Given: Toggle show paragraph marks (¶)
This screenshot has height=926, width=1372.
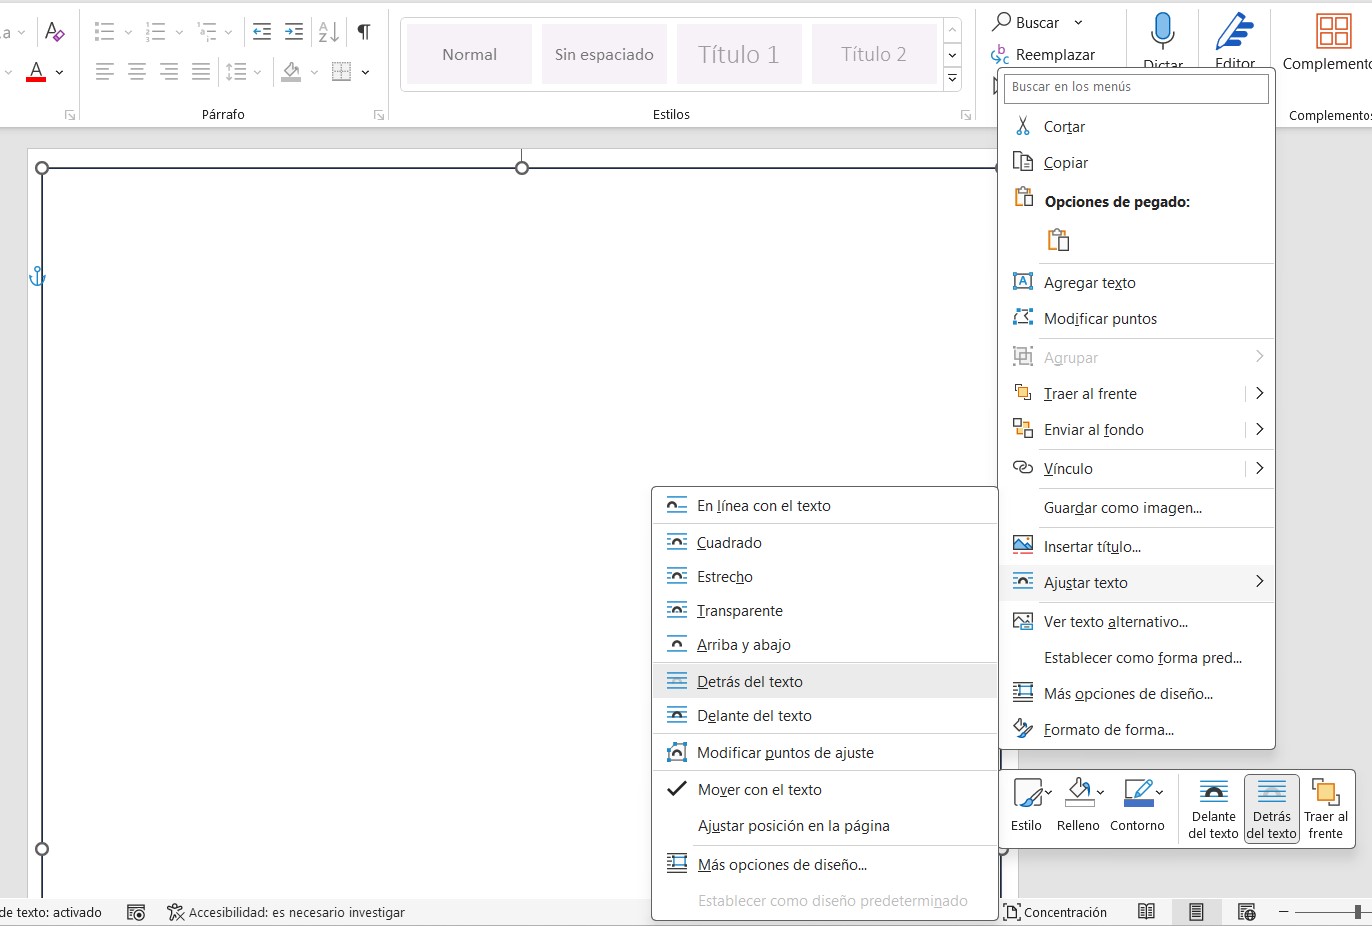Looking at the screenshot, I should [x=364, y=32].
